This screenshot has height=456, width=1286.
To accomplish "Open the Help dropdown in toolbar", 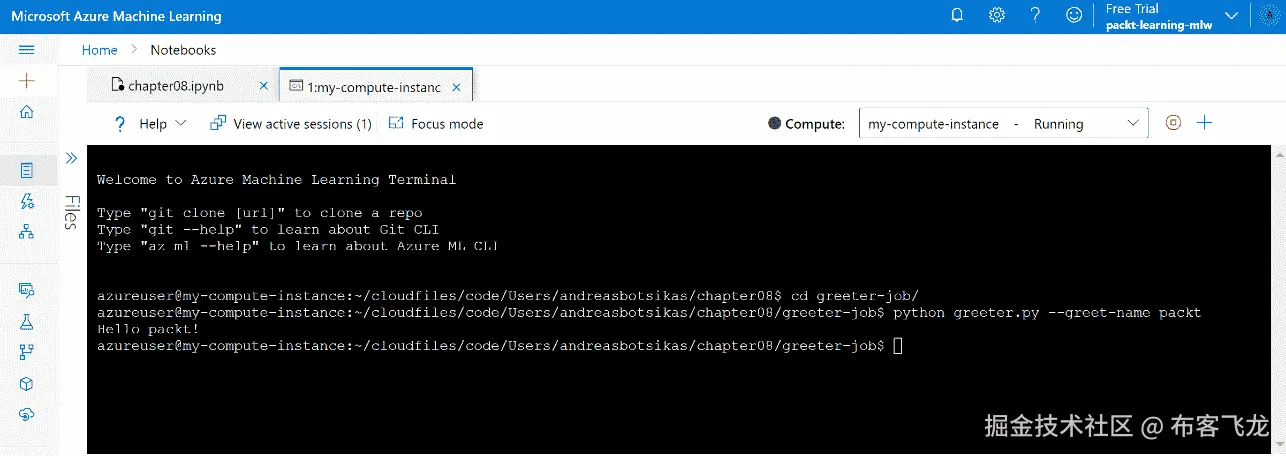I will 150,124.
